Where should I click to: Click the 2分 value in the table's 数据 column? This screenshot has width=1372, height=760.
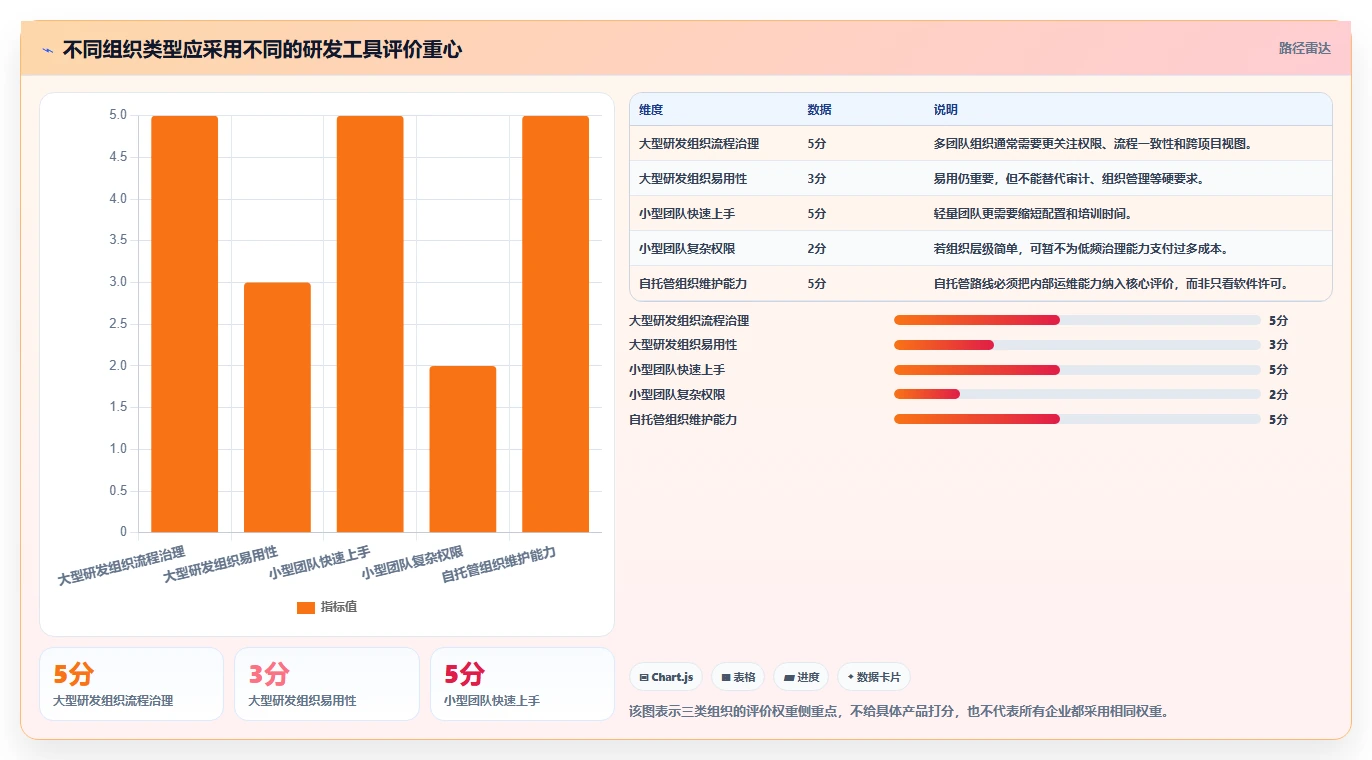tap(817, 249)
